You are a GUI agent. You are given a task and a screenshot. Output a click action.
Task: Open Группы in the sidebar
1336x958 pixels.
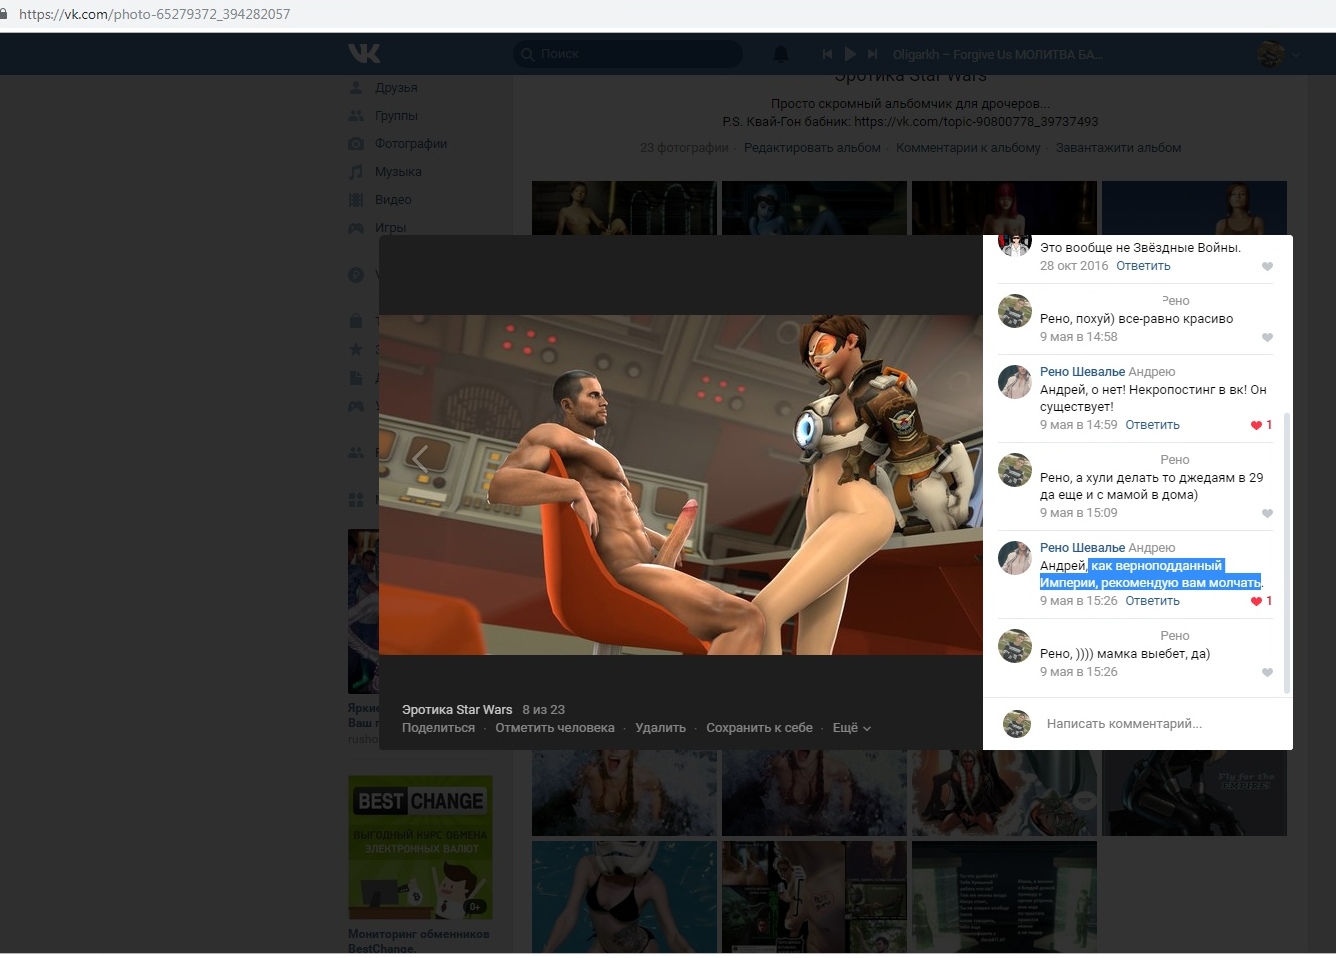pyautogui.click(x=396, y=116)
